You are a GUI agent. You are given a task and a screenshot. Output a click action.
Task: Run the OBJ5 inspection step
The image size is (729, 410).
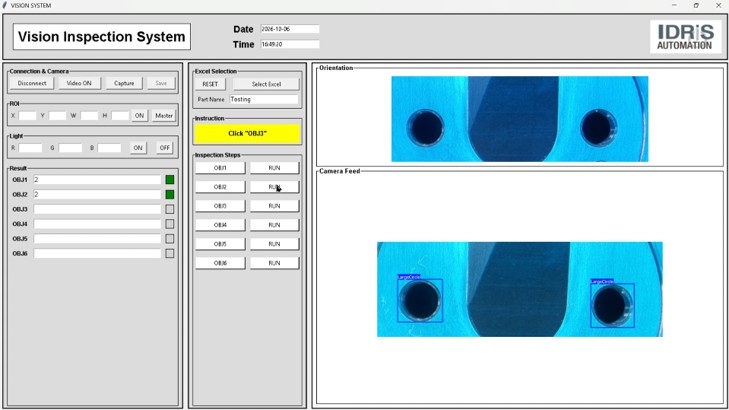pyautogui.click(x=274, y=244)
